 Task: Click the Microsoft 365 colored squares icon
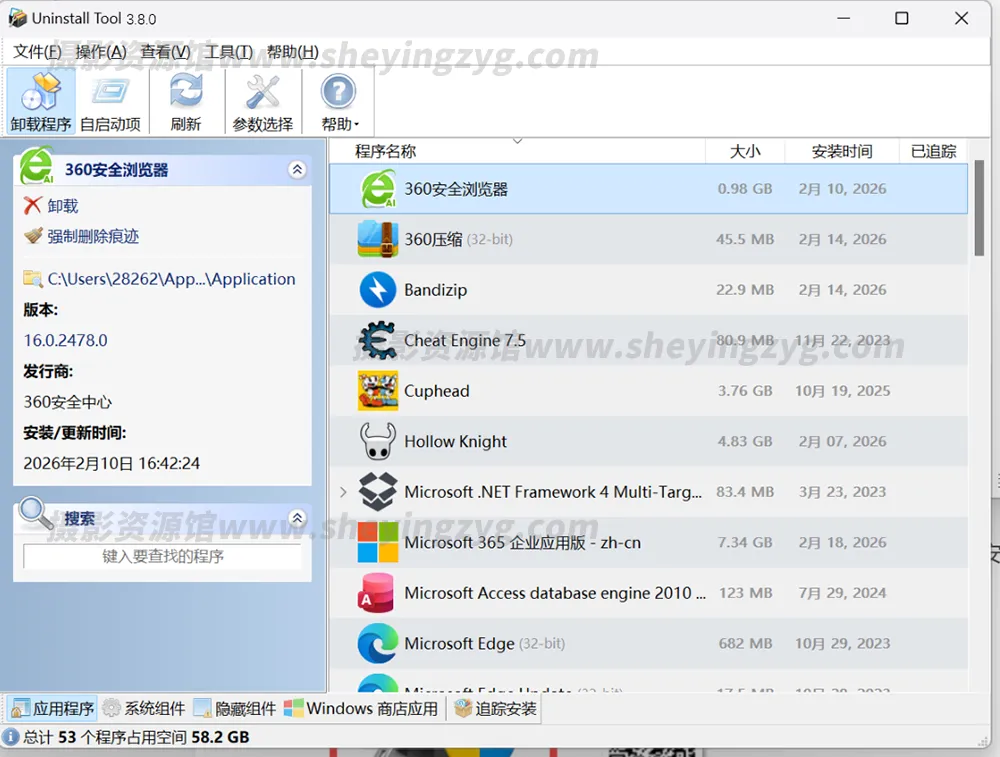[378, 542]
